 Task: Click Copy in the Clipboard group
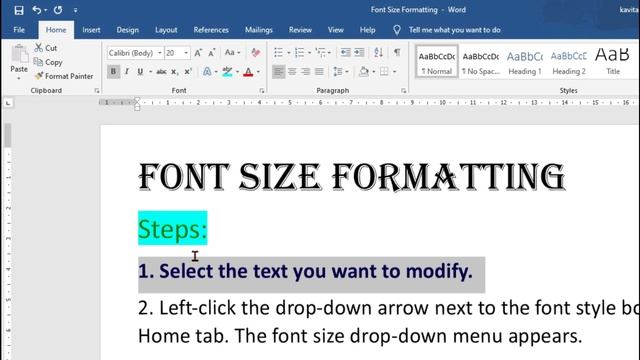coord(48,62)
